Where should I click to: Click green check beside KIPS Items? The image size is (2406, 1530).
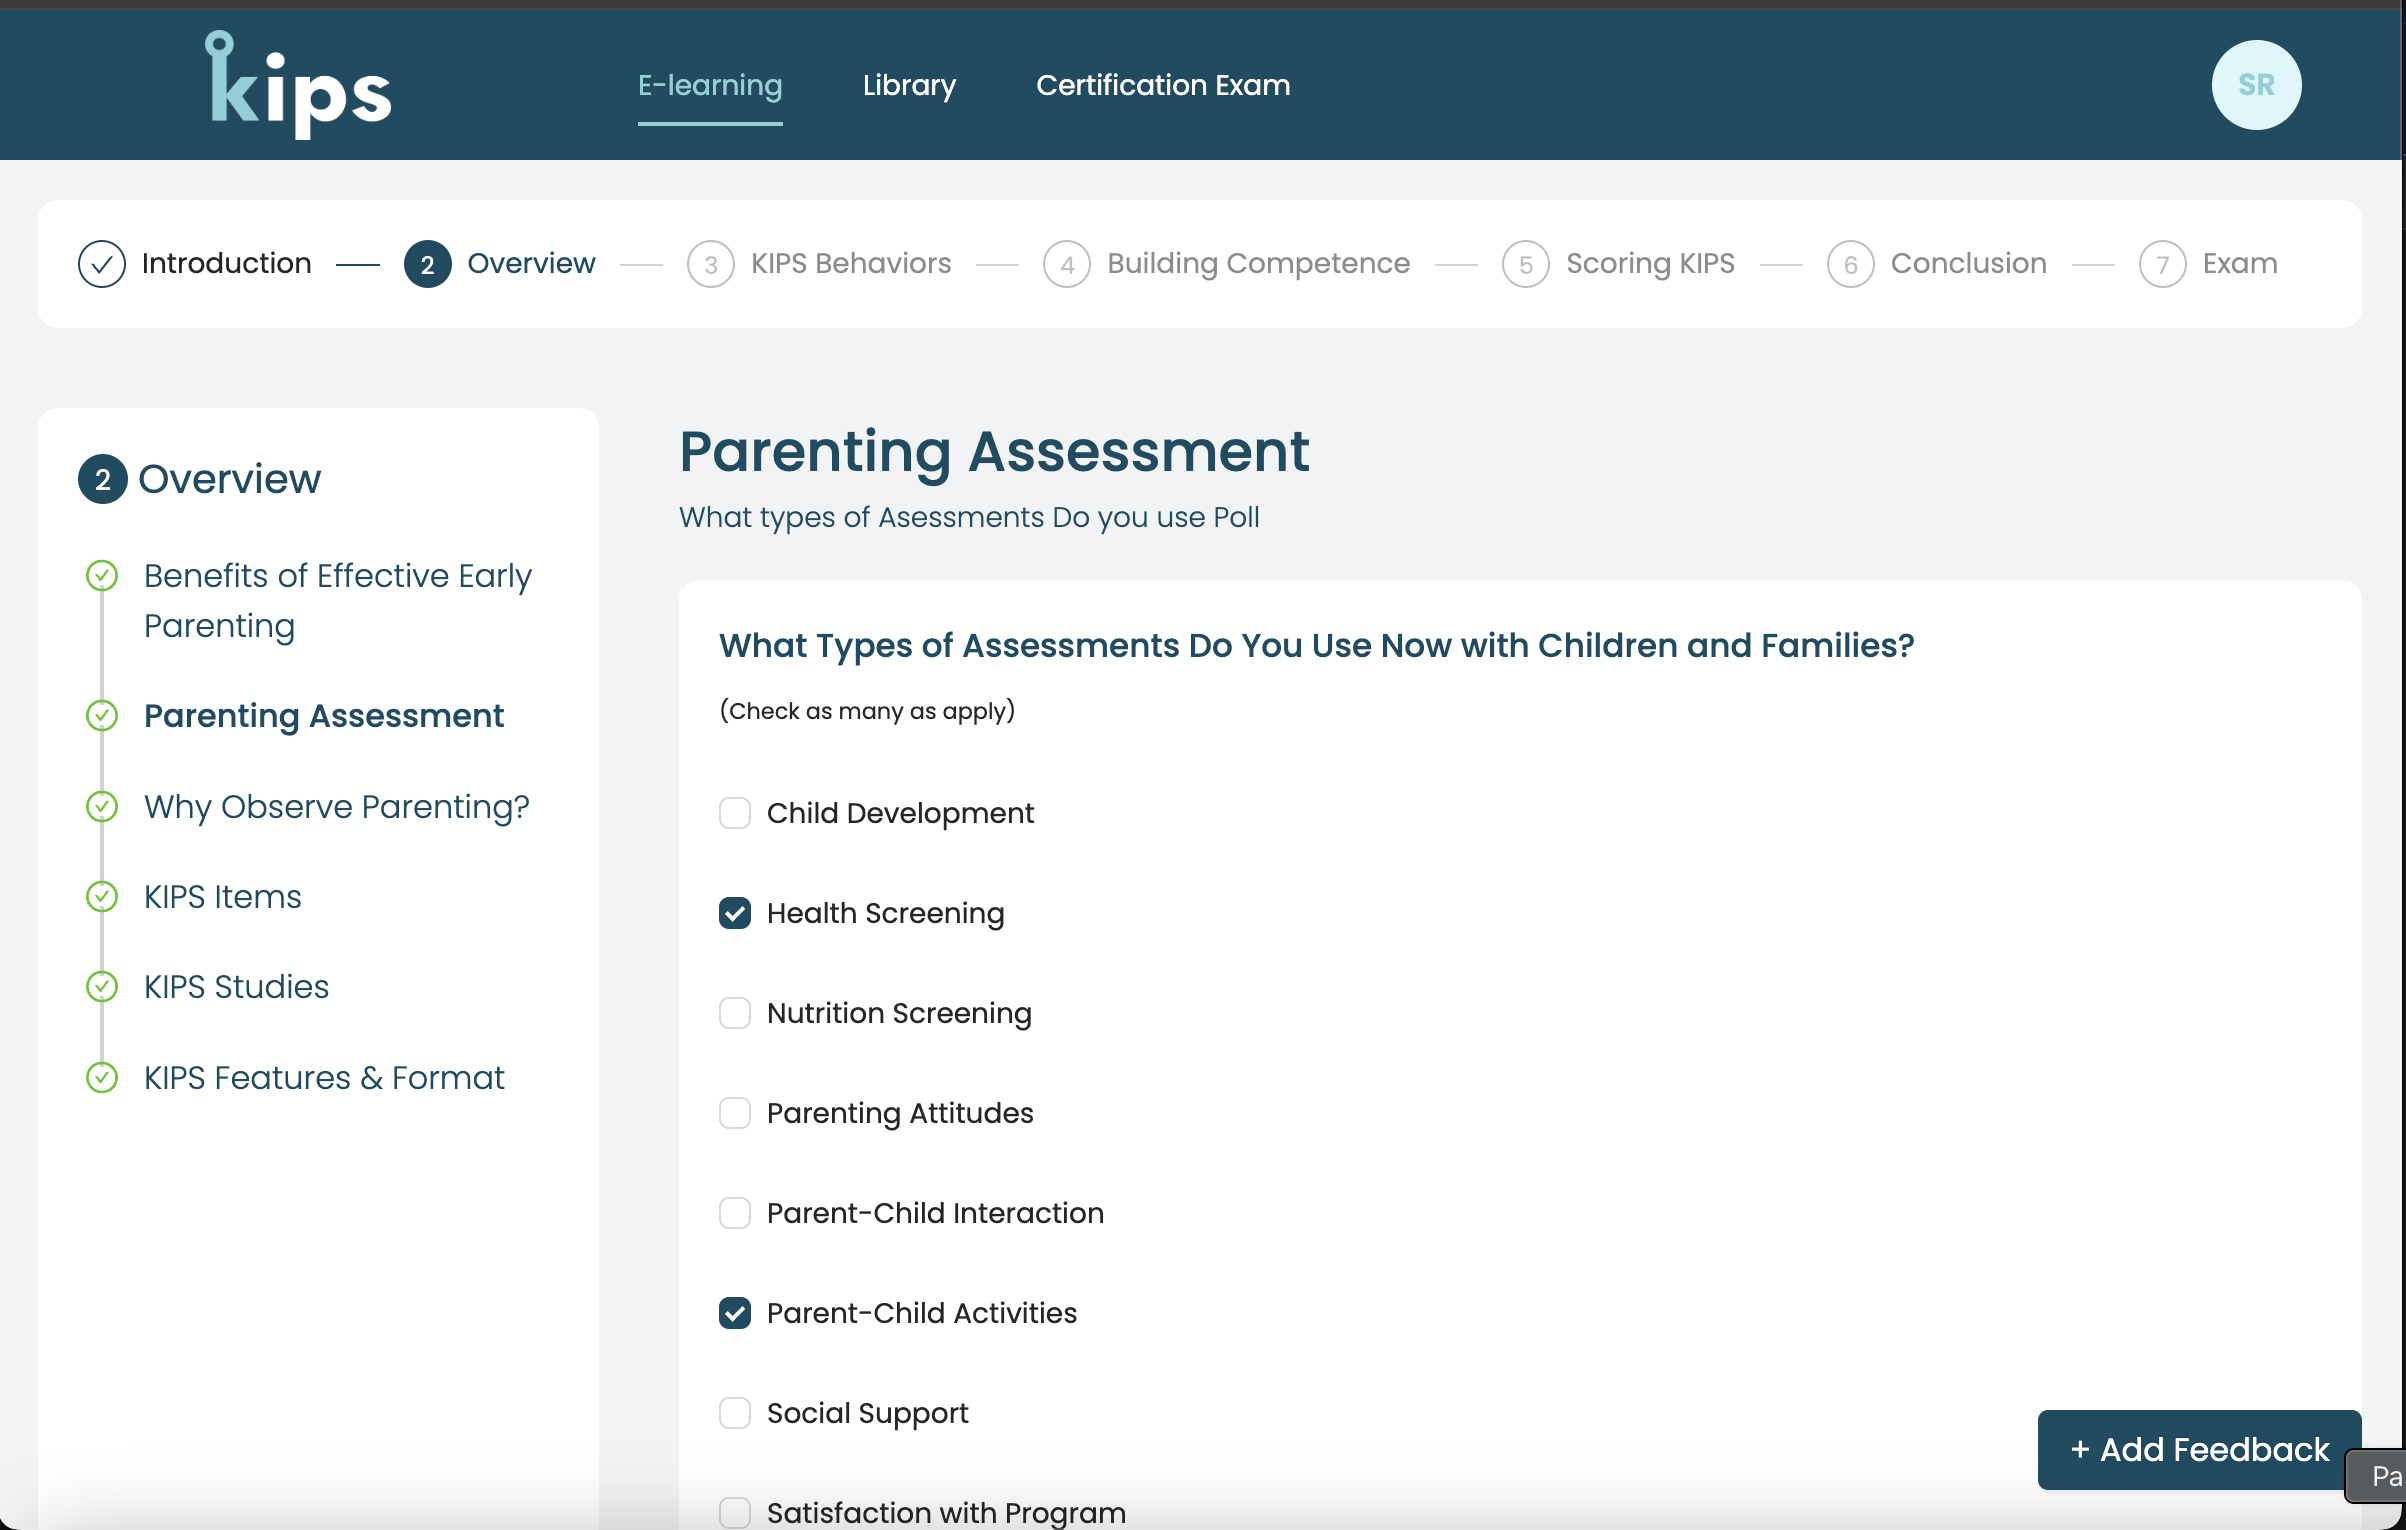pos(101,896)
